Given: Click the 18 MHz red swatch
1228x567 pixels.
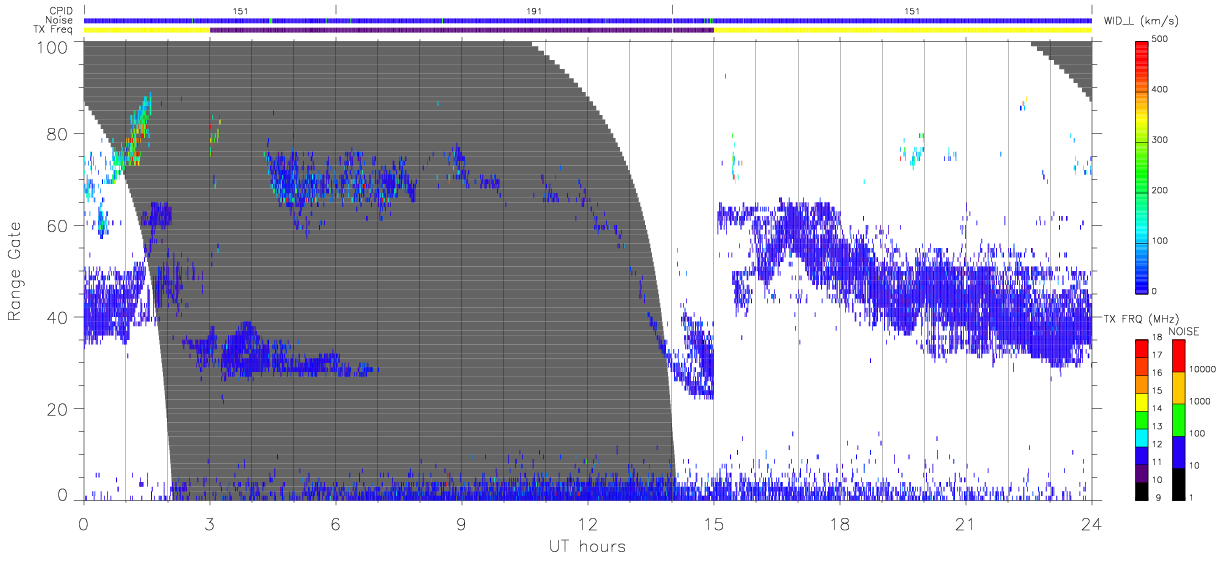Looking at the screenshot, I should 1141,347.
